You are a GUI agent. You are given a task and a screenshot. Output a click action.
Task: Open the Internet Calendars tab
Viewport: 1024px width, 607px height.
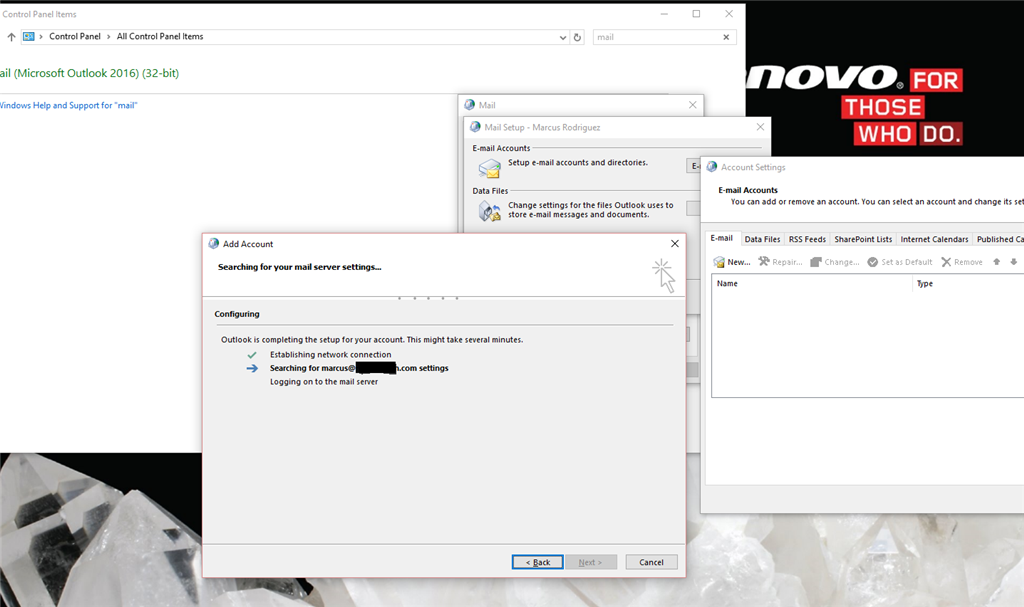[934, 239]
